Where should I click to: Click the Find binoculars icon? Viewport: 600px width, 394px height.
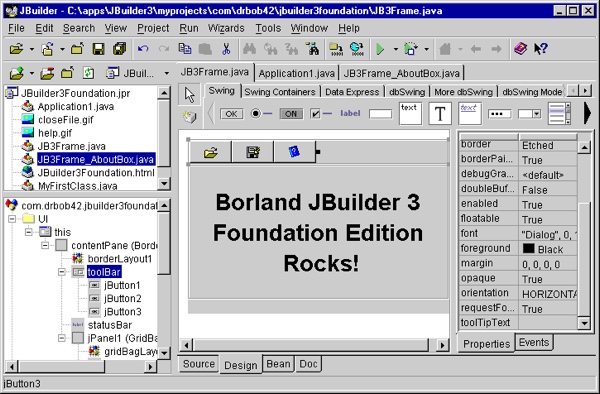249,49
